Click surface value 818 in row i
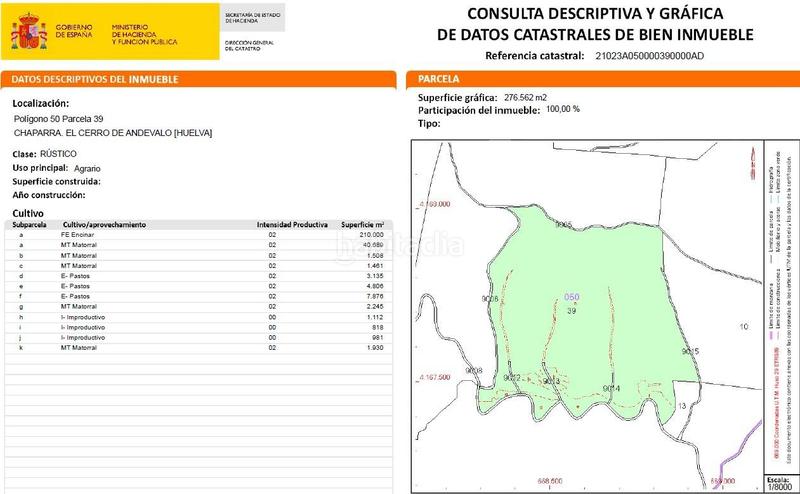Viewport: 800px width, 494px height. (378, 328)
